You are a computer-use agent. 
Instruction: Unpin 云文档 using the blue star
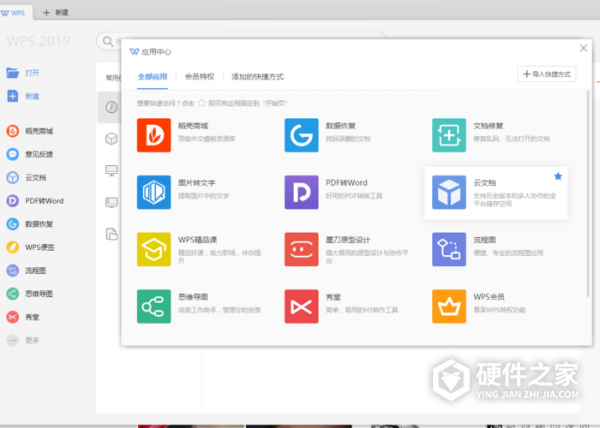click(558, 176)
